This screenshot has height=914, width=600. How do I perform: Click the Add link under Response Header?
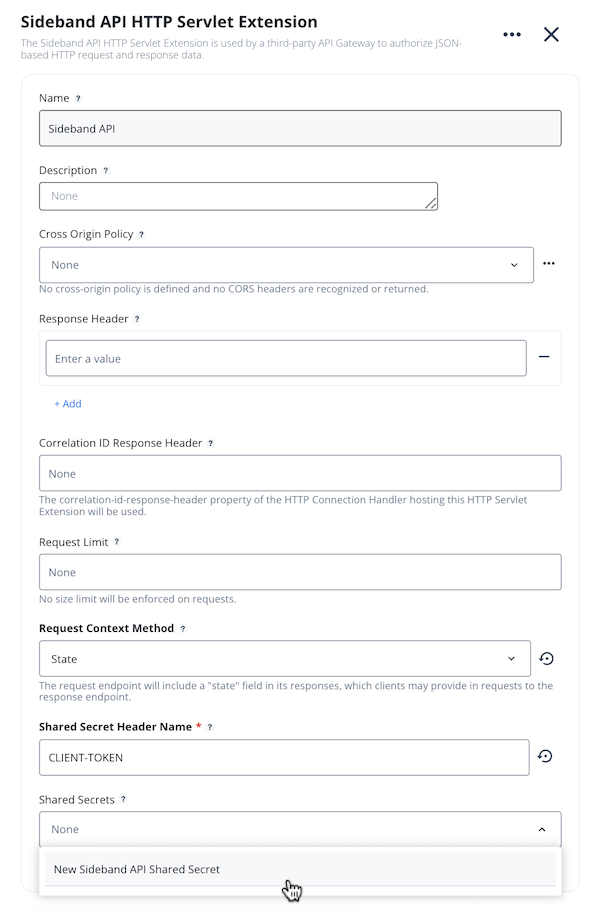pyautogui.click(x=67, y=403)
